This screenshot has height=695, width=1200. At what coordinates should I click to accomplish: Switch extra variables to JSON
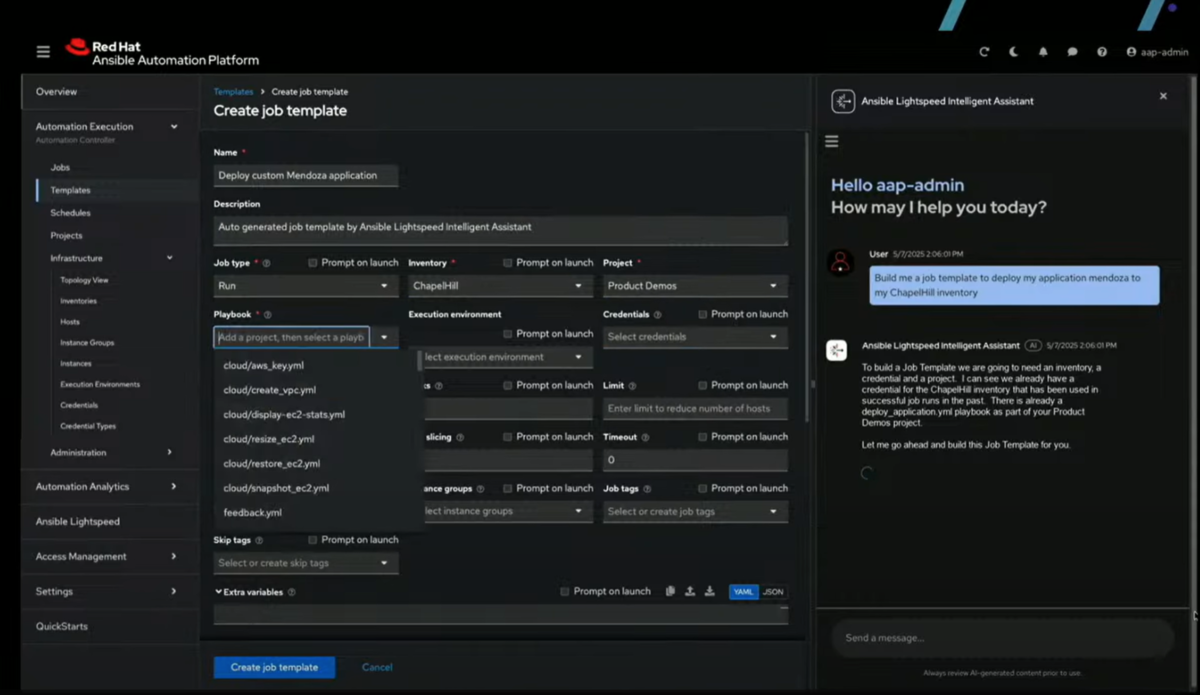(773, 592)
